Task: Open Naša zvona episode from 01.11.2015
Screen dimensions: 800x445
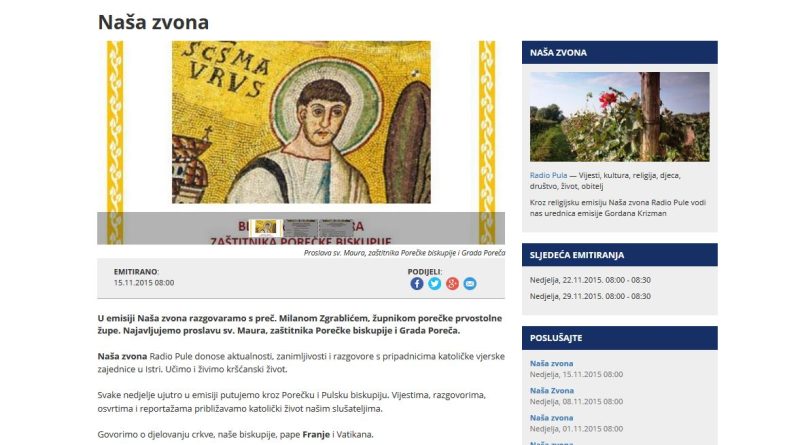Action: tap(551, 417)
